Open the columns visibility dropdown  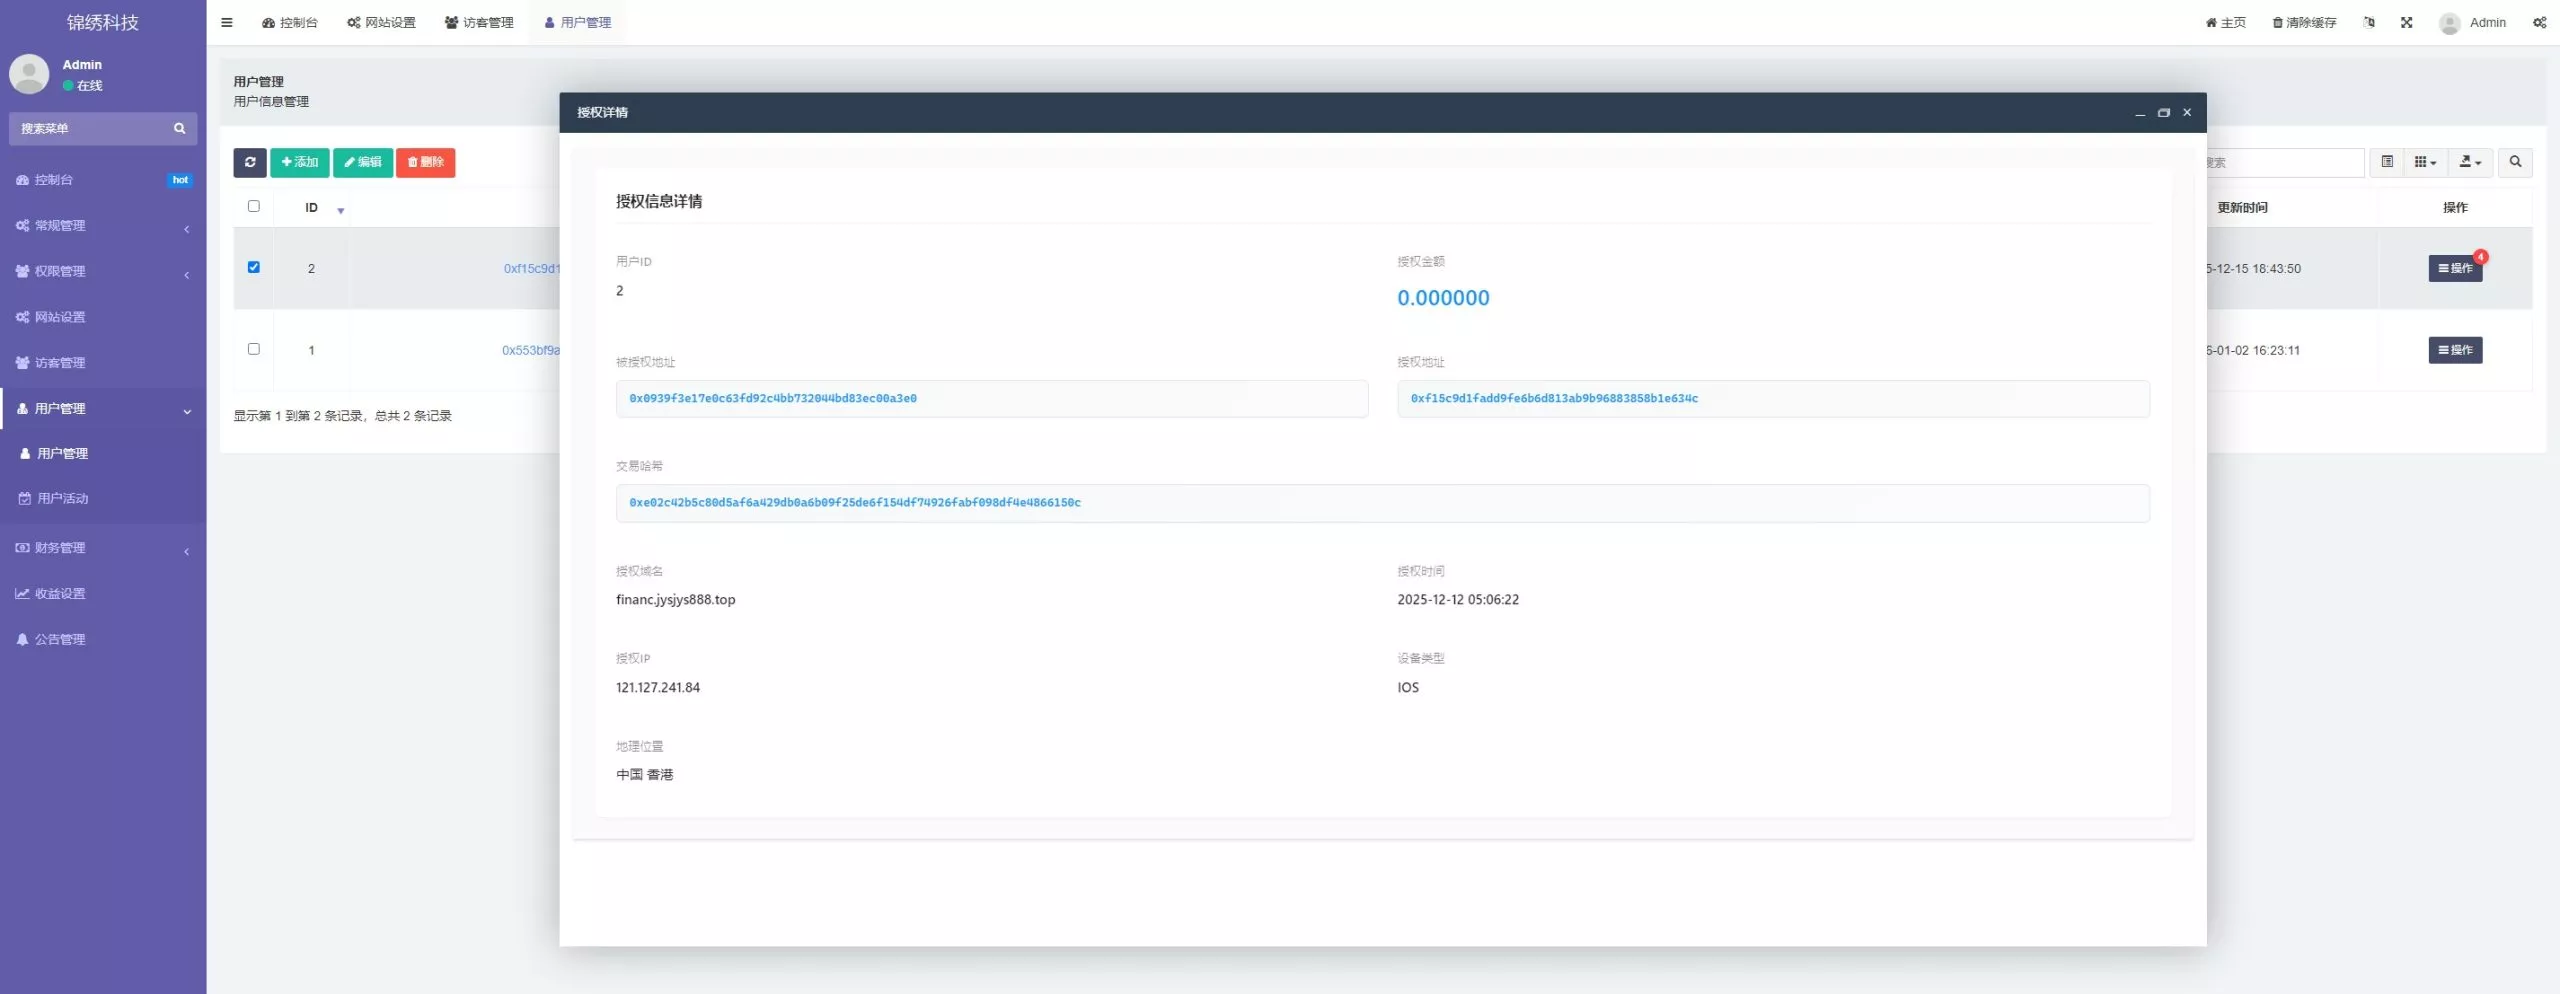point(2425,162)
